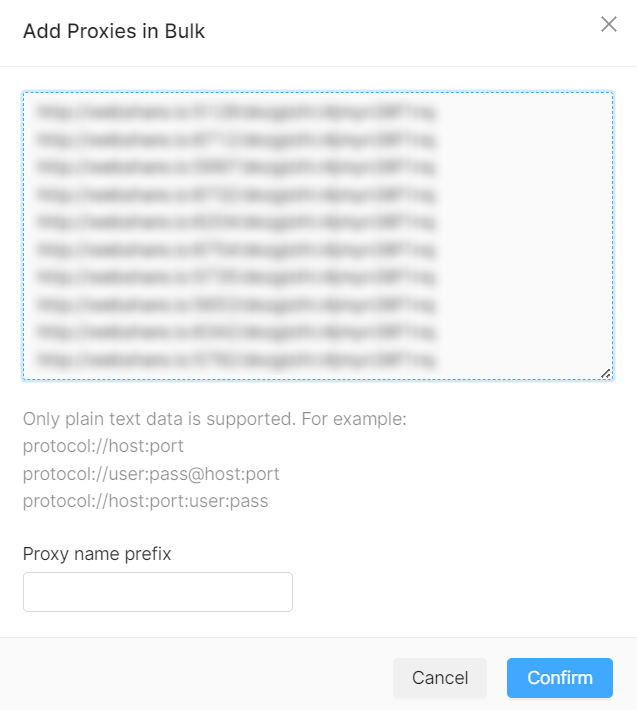This screenshot has width=637, height=710.
Task: Place cursor in fourth blurred proxy line
Action: click(x=236, y=195)
